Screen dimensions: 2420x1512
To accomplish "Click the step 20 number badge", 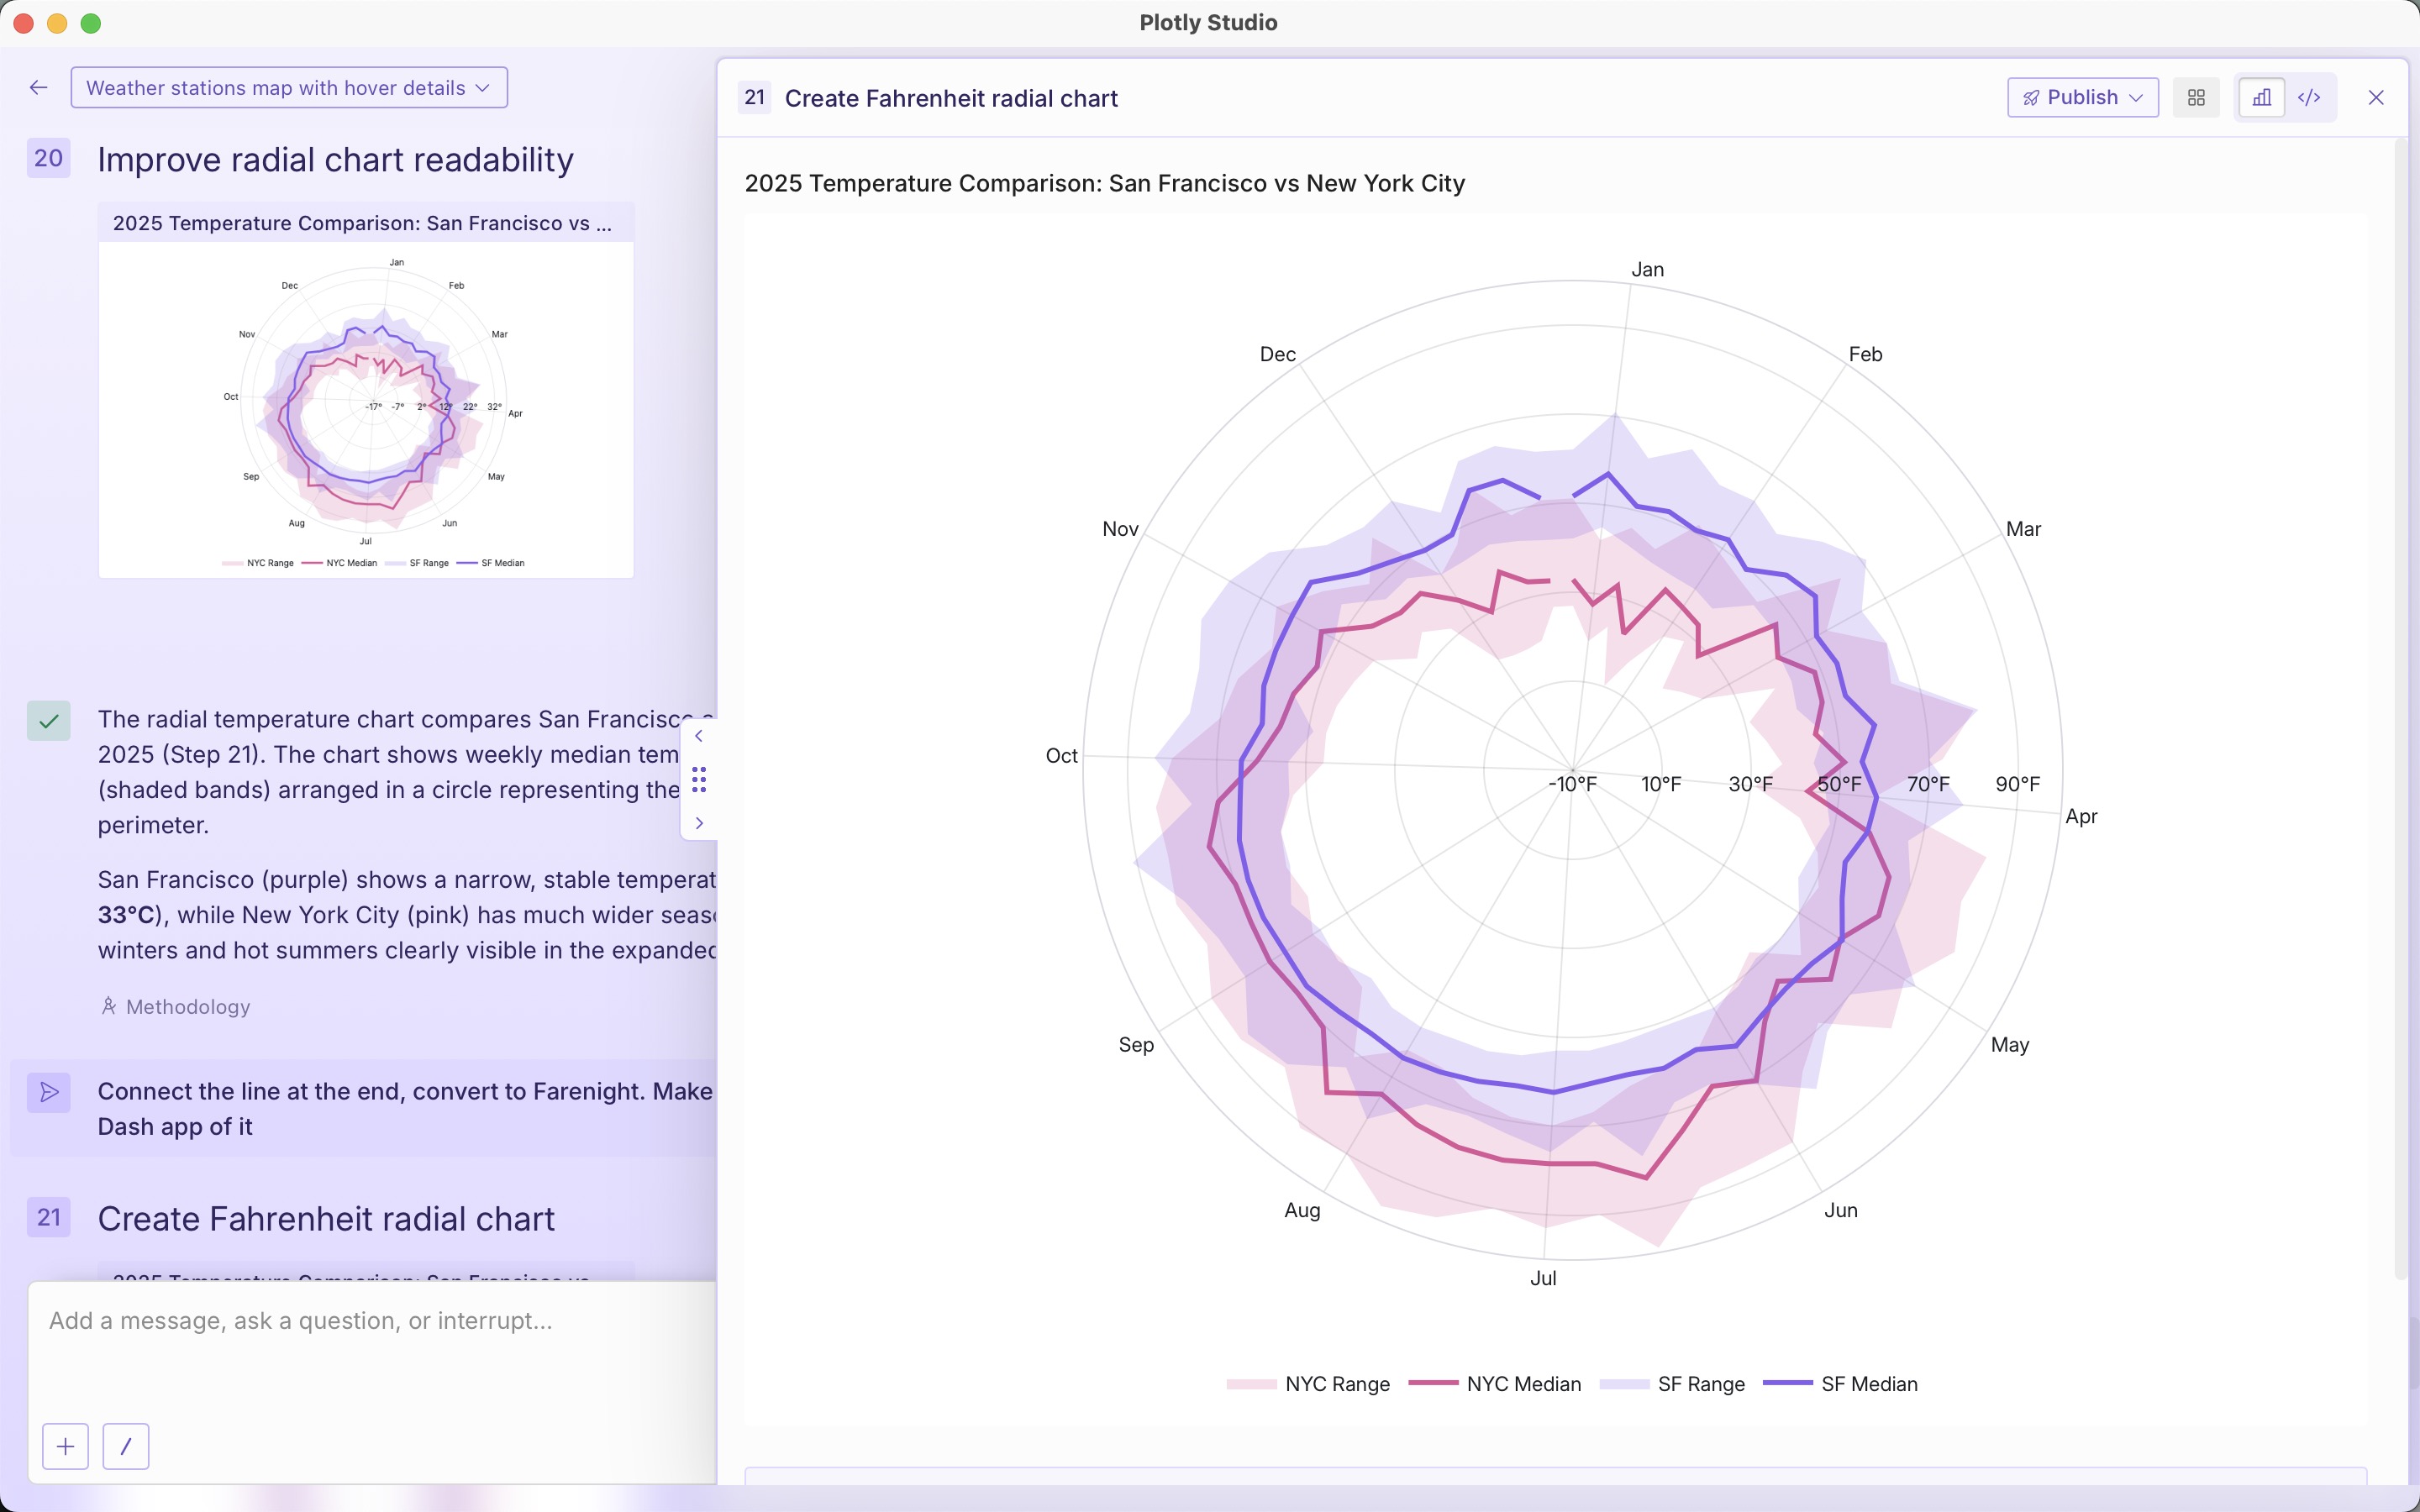I will point(48,158).
